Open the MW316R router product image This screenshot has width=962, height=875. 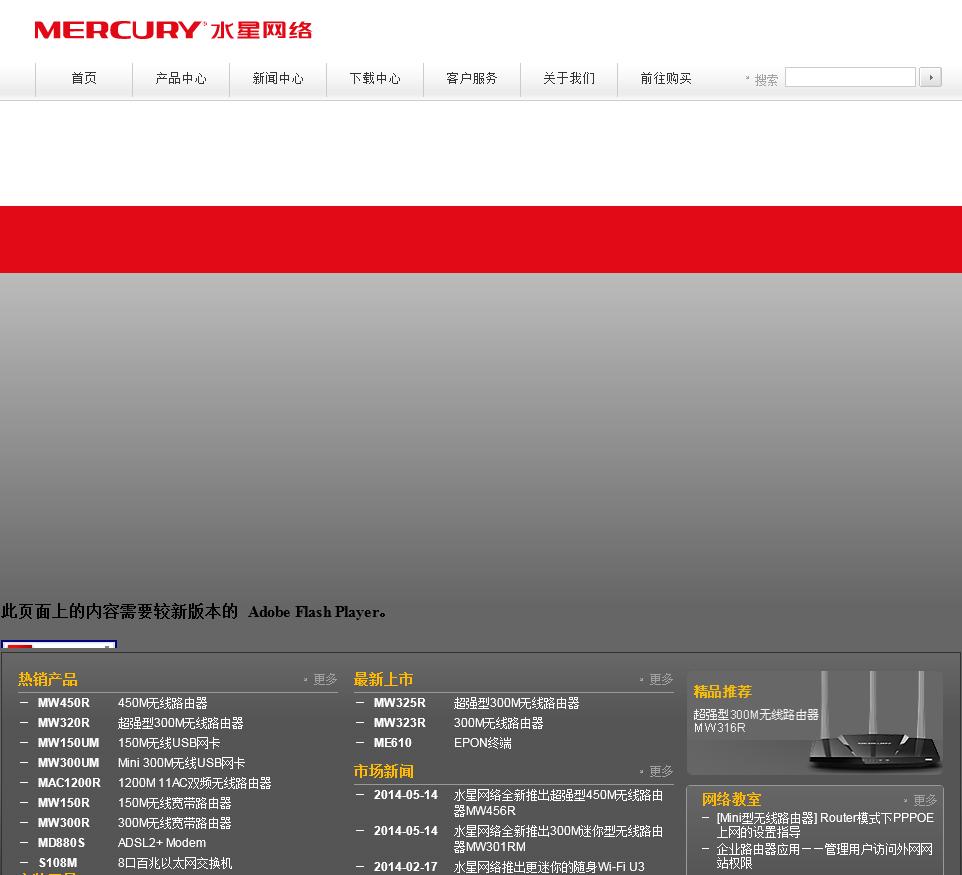click(x=874, y=723)
